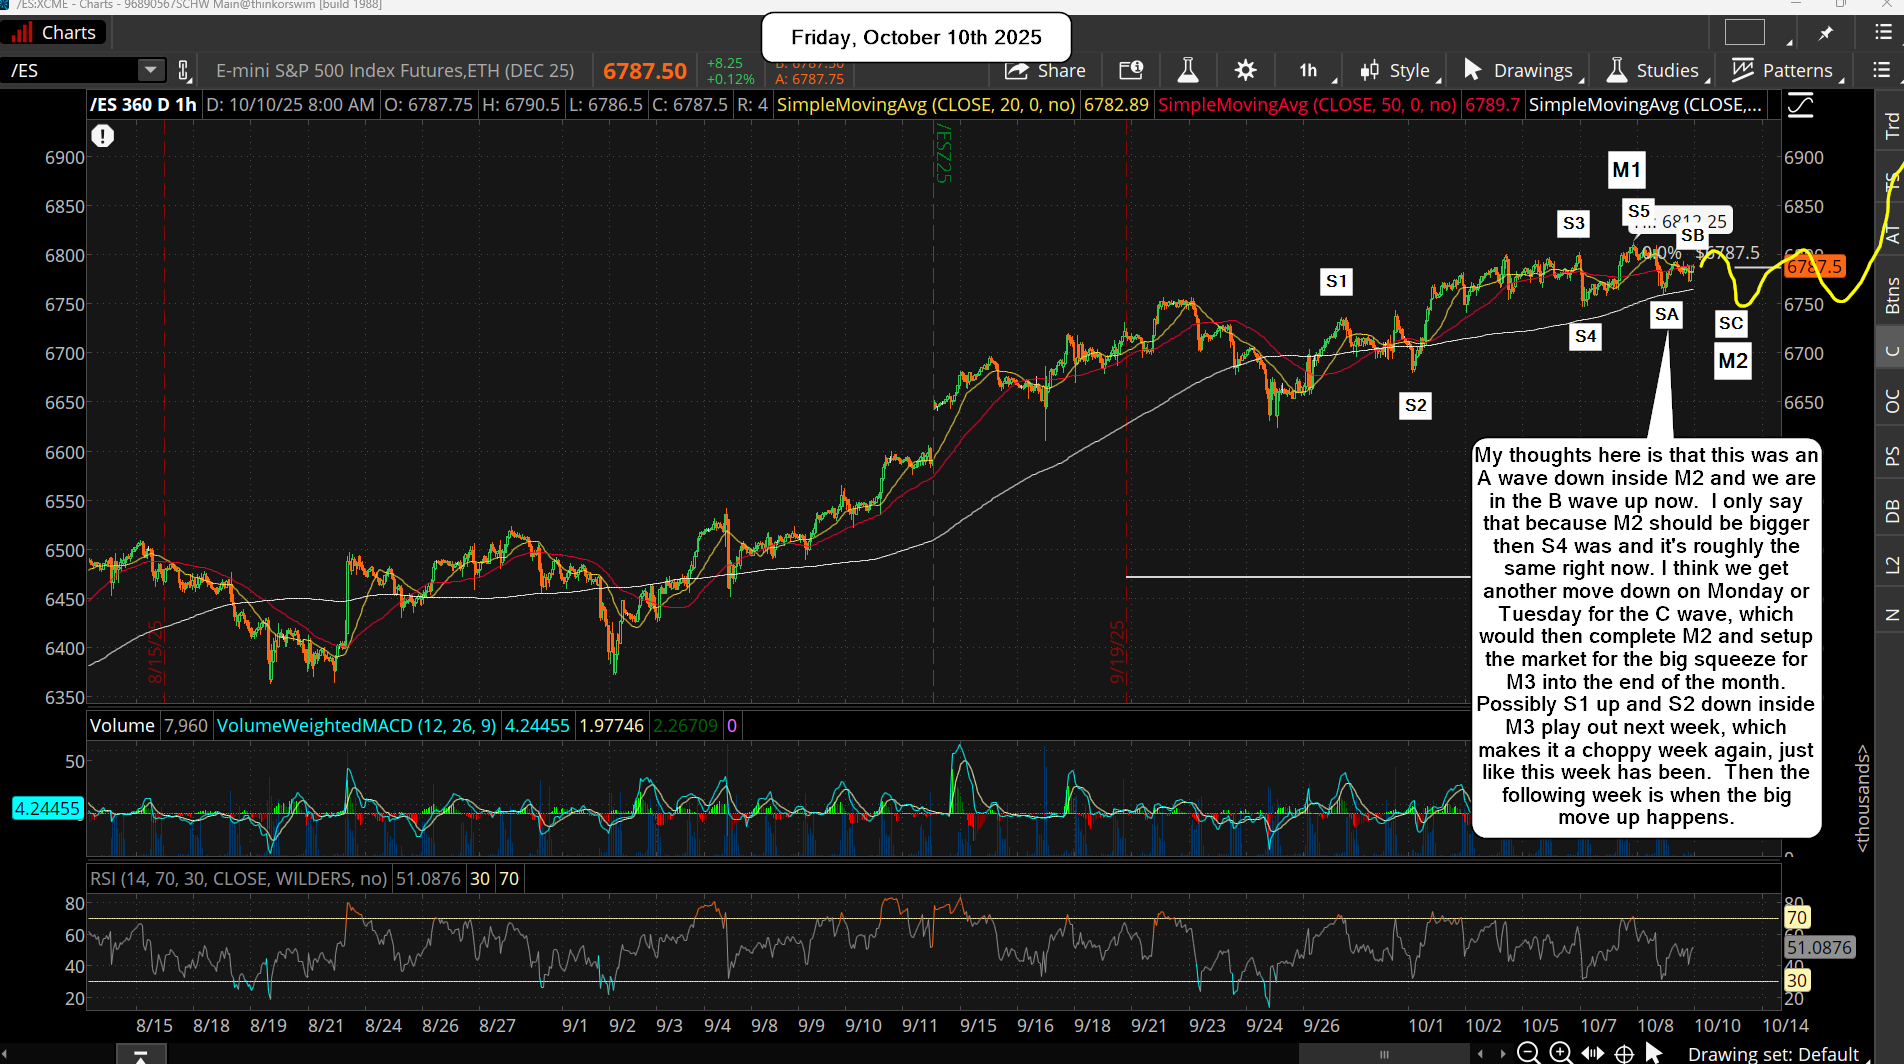Zoom in using the magnifier plus icon
This screenshot has height=1064, width=1904.
tap(1560, 1053)
